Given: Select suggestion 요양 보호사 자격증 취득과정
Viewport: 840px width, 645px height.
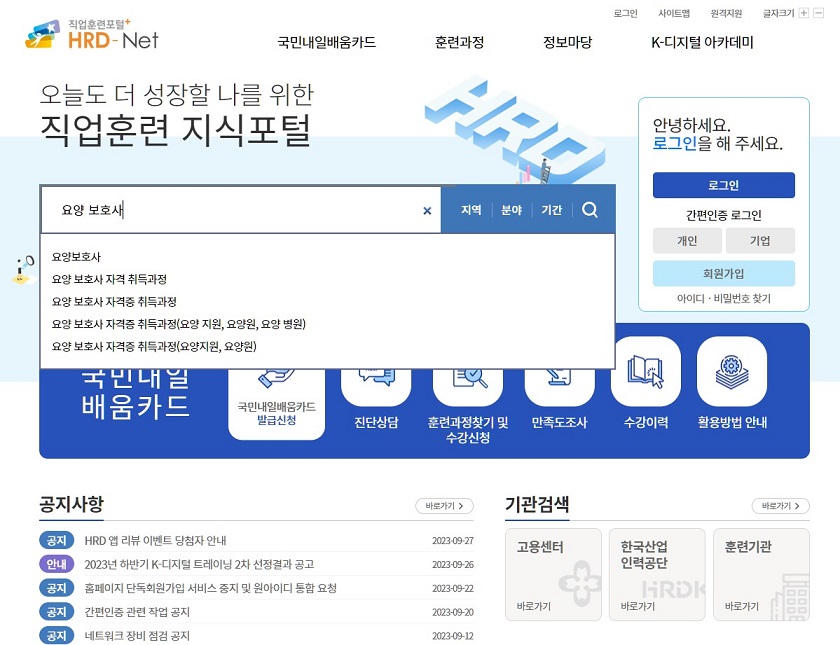Looking at the screenshot, I should (114, 302).
